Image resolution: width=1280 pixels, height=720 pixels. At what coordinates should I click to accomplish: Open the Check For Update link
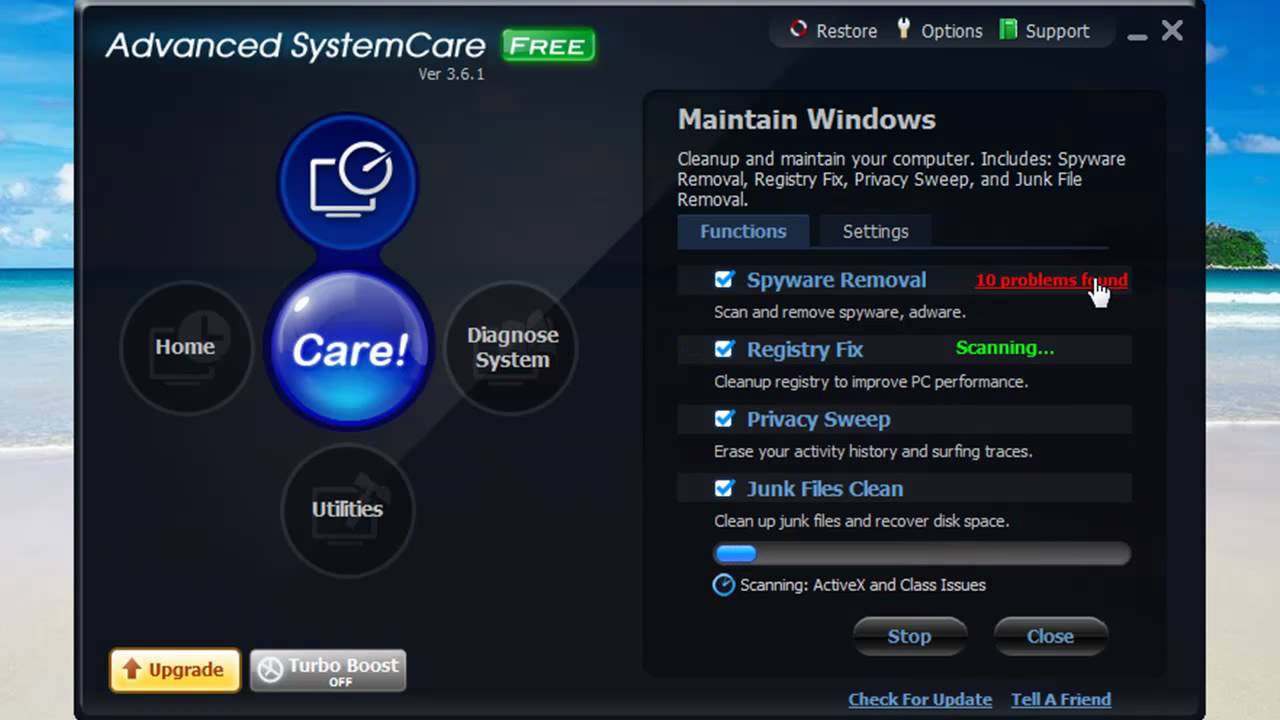click(x=920, y=700)
